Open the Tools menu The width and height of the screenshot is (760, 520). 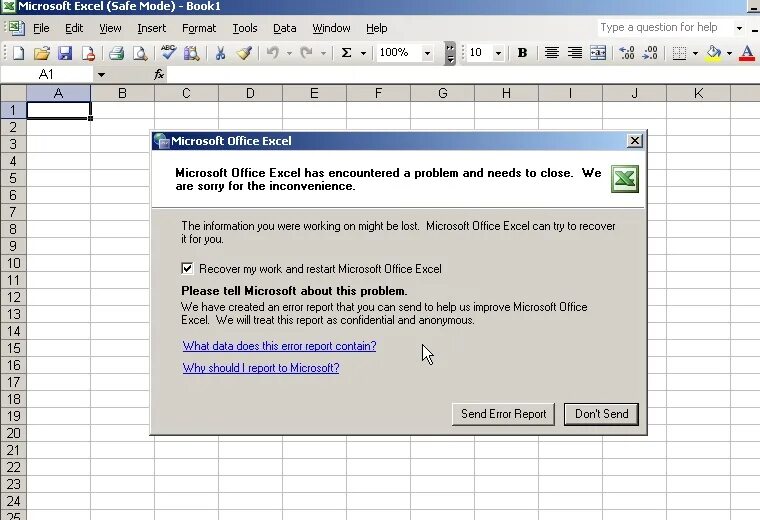[245, 28]
